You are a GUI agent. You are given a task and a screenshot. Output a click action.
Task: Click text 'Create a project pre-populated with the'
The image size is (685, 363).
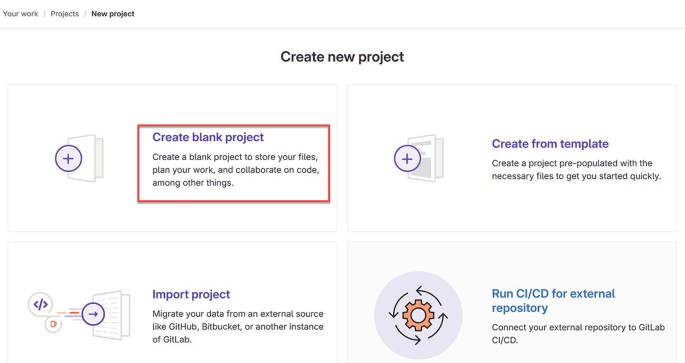click(x=572, y=163)
